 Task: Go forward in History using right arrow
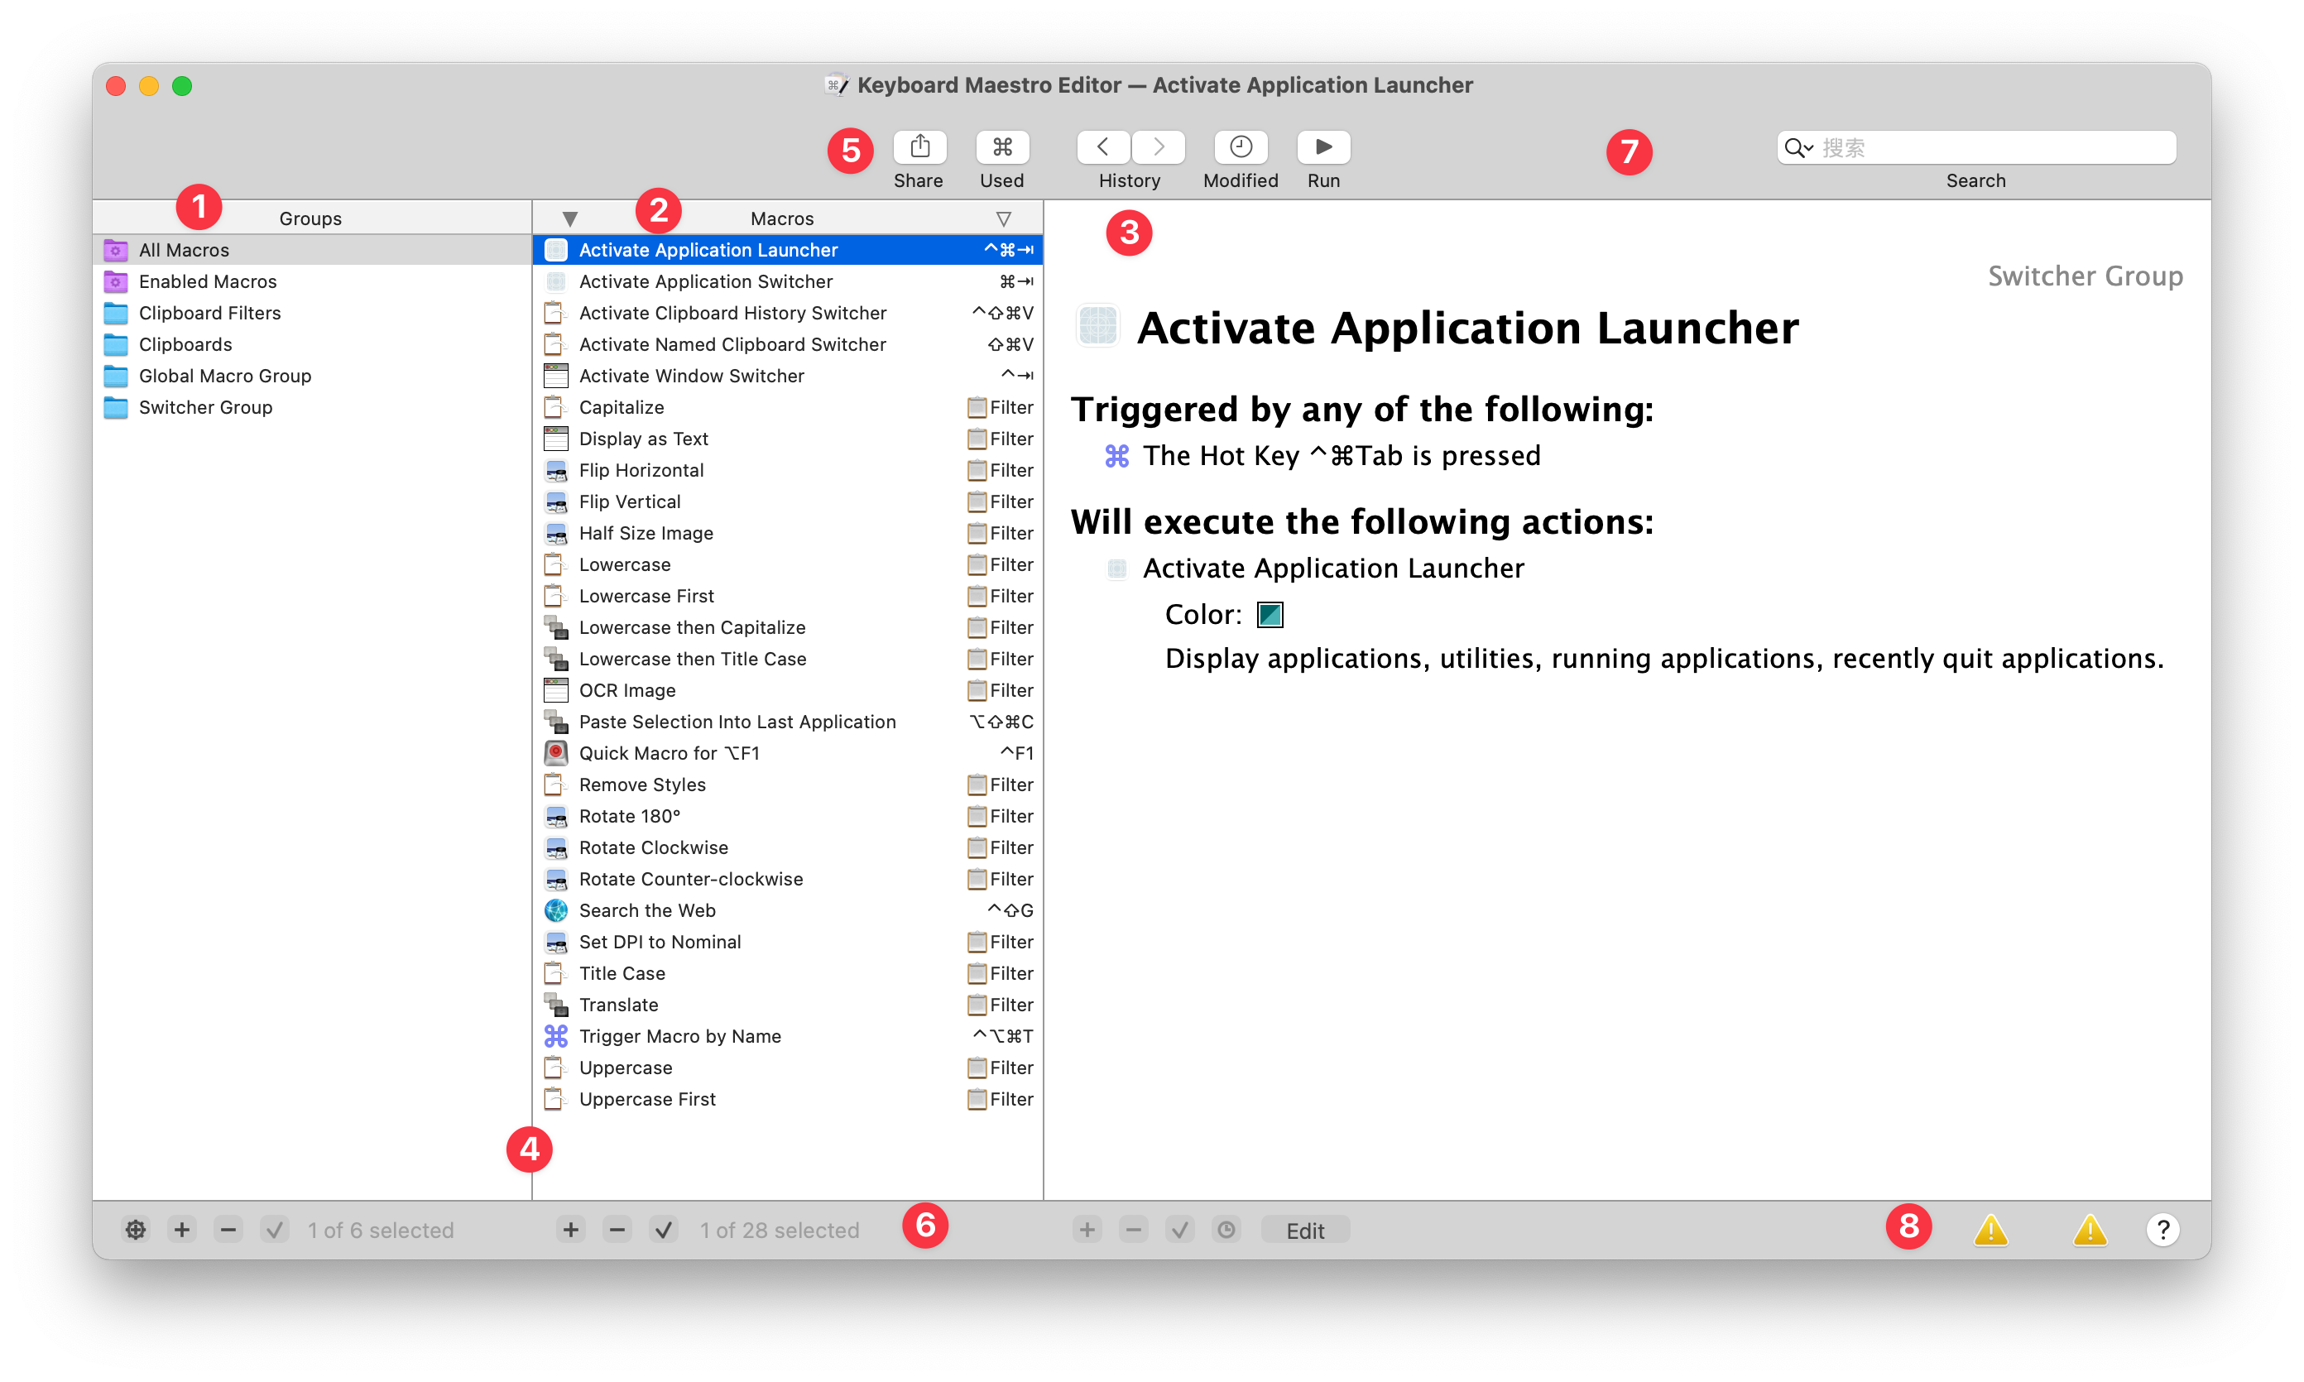[x=1159, y=147]
